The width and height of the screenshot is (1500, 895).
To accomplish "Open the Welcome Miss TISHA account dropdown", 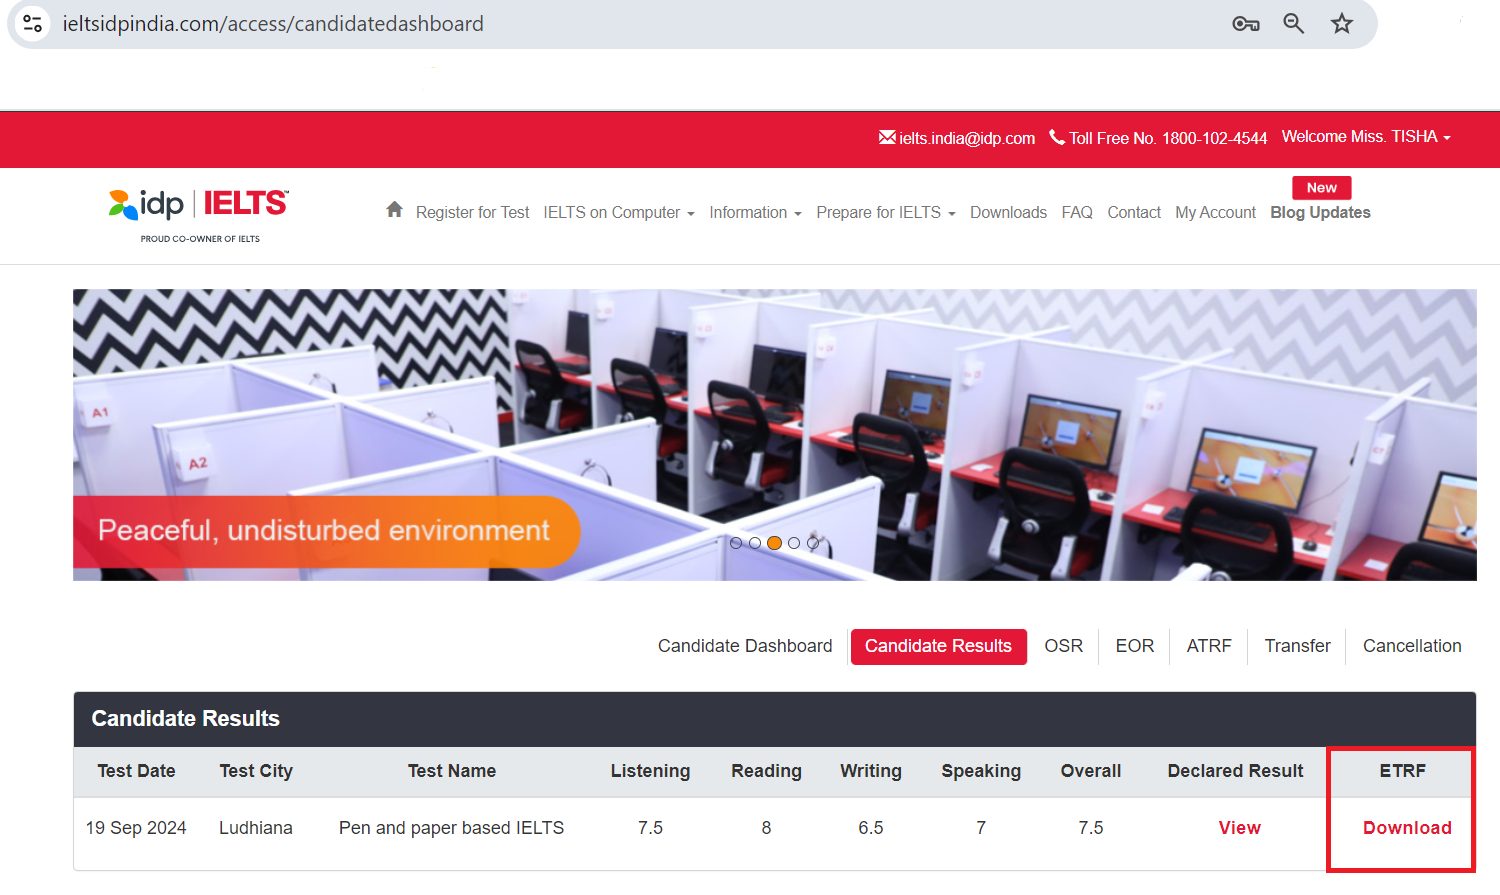I will point(1366,137).
